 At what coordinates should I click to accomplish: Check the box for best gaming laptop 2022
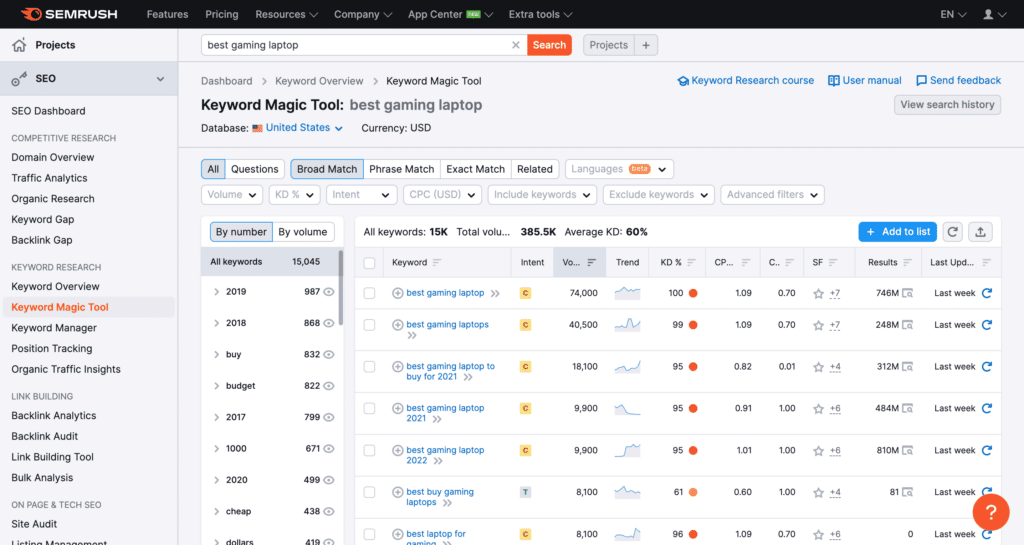click(x=370, y=450)
